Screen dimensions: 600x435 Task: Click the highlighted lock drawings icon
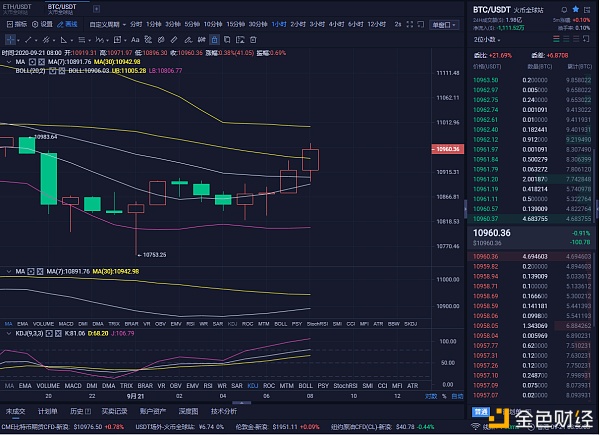click(214, 39)
